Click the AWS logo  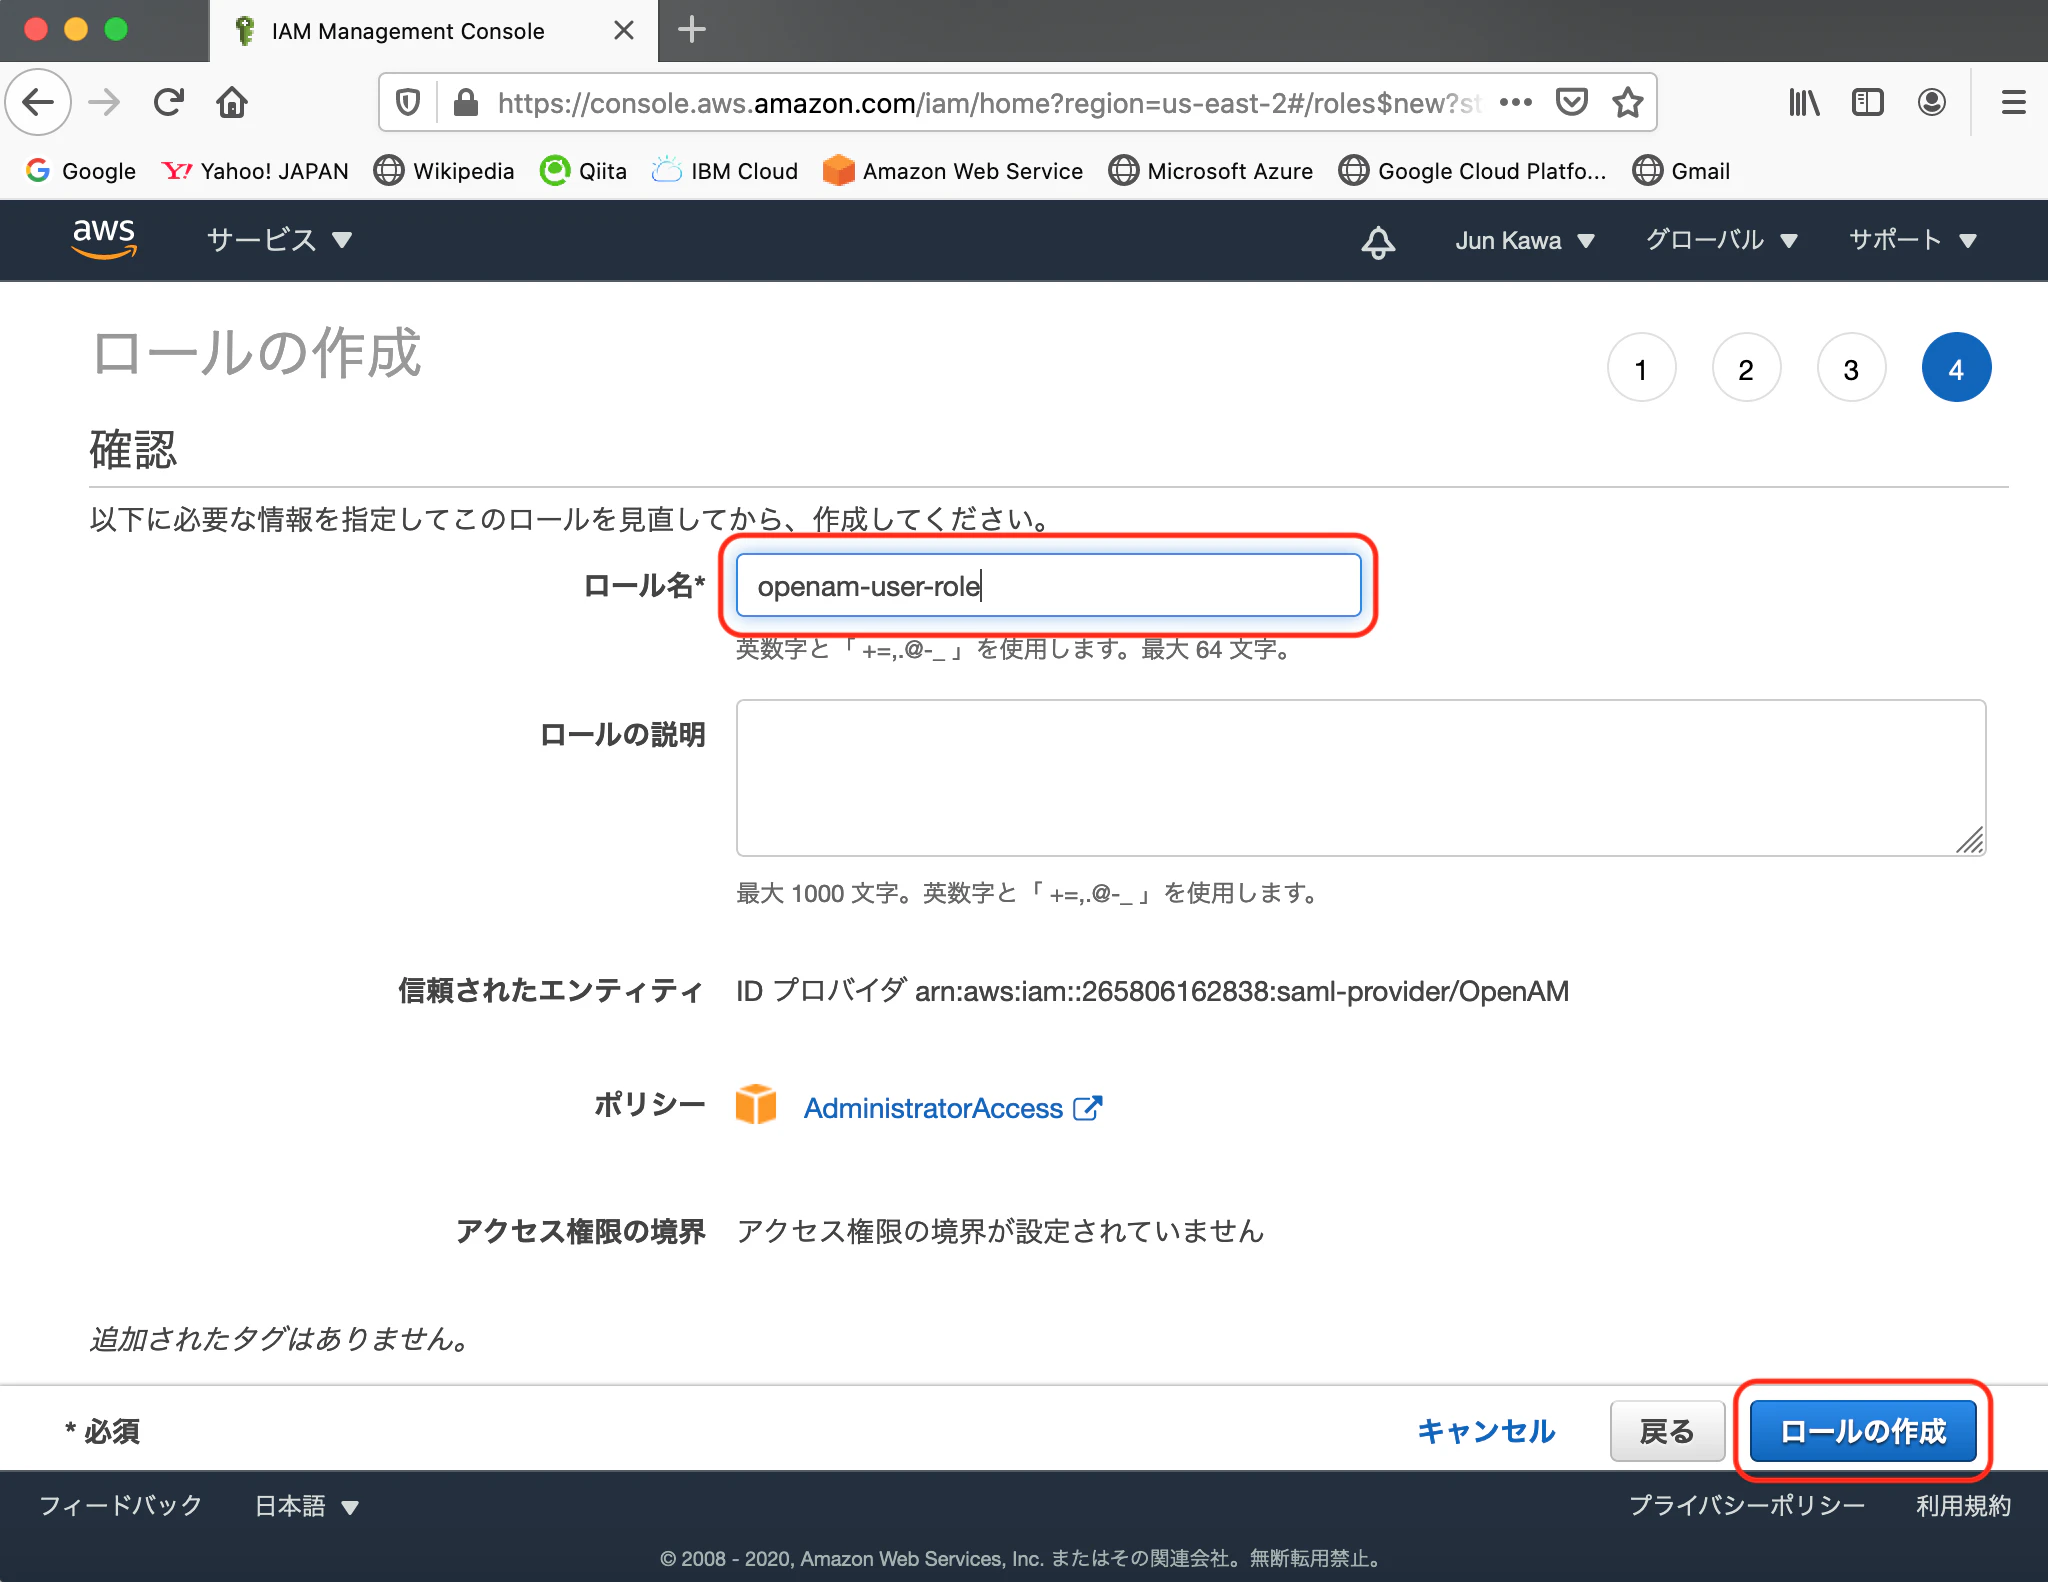click(104, 239)
